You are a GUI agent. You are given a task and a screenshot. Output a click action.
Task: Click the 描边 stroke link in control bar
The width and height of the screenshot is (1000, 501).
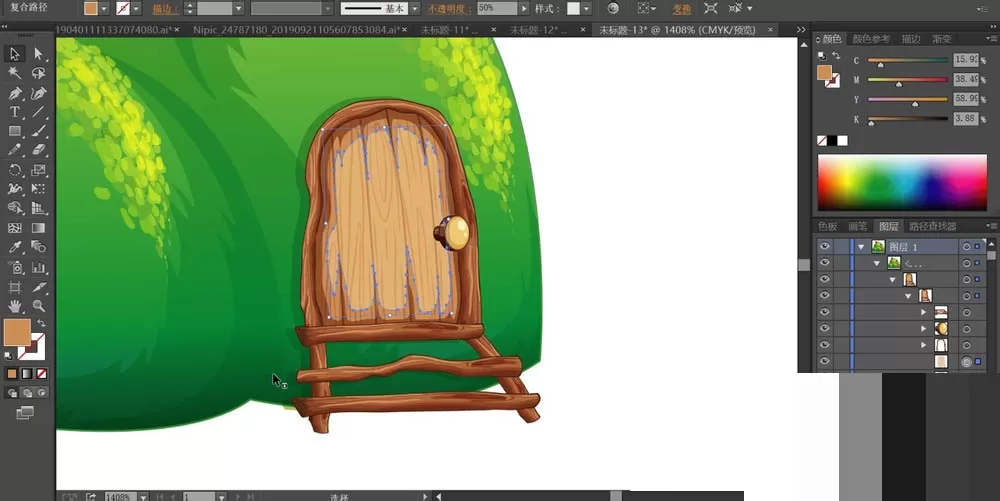click(165, 9)
